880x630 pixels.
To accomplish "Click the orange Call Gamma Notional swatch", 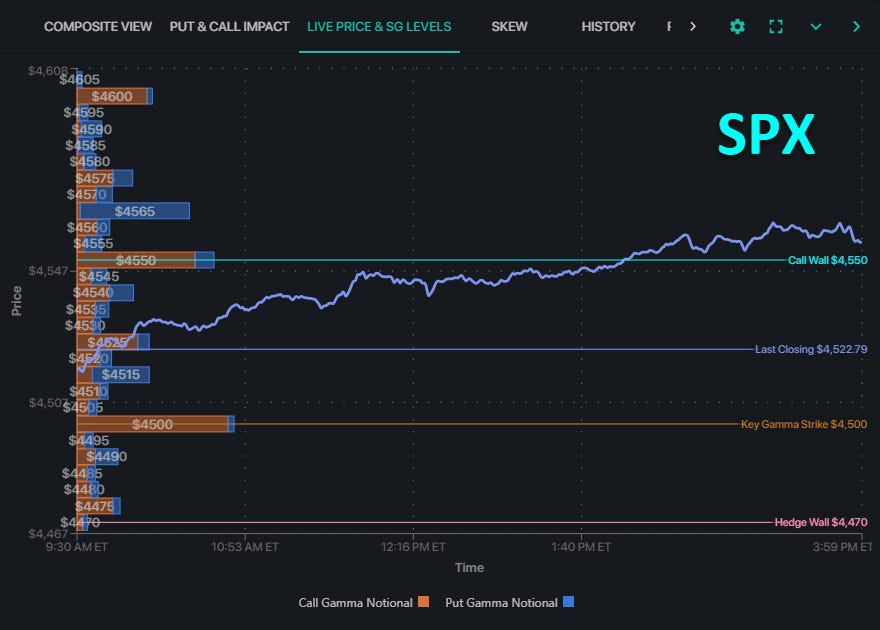I will click(424, 602).
